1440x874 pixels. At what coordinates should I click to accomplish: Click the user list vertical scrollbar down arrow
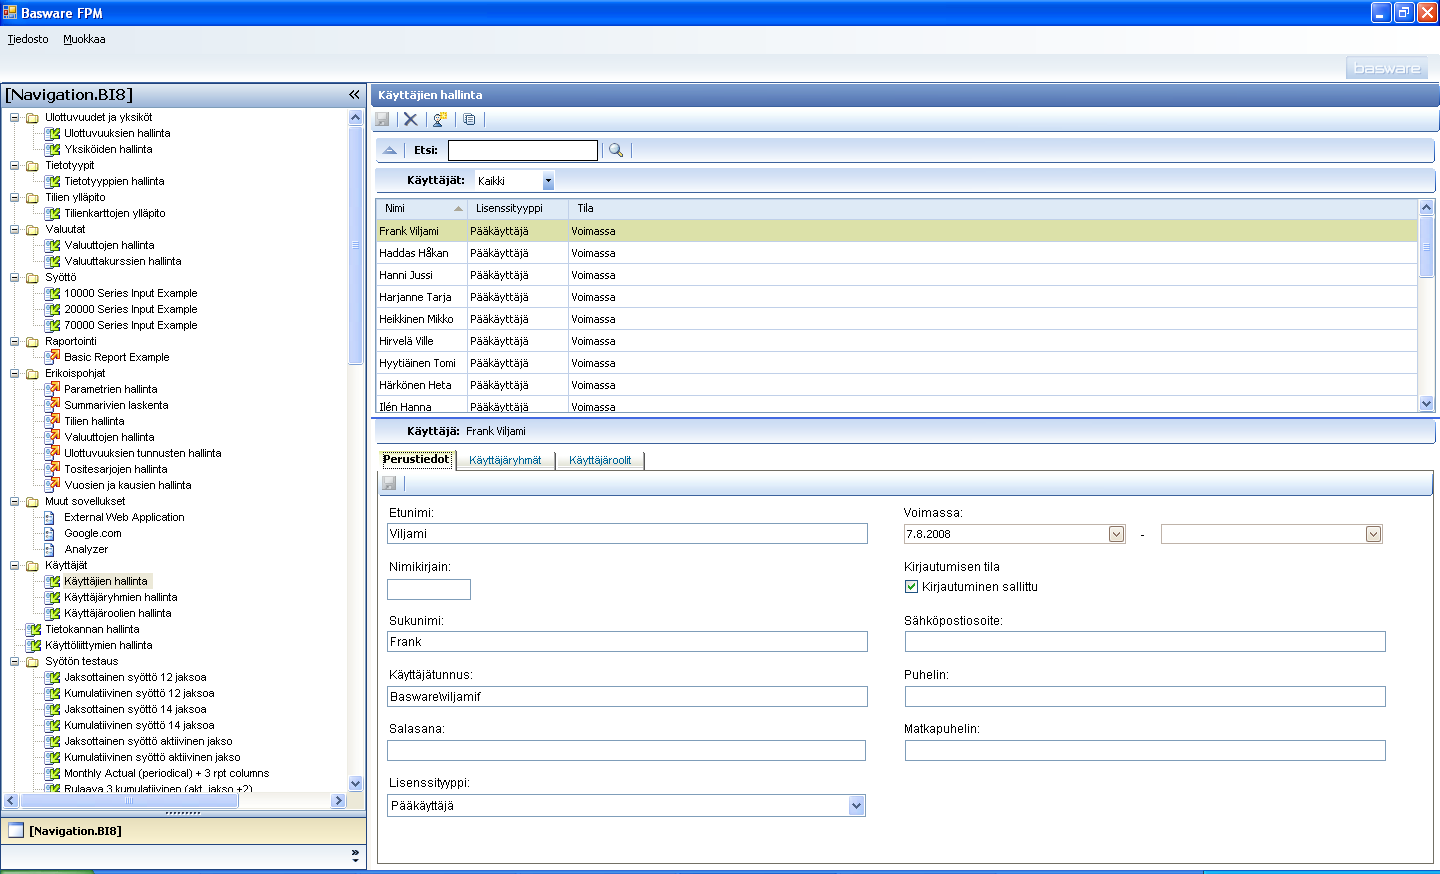[1426, 403]
